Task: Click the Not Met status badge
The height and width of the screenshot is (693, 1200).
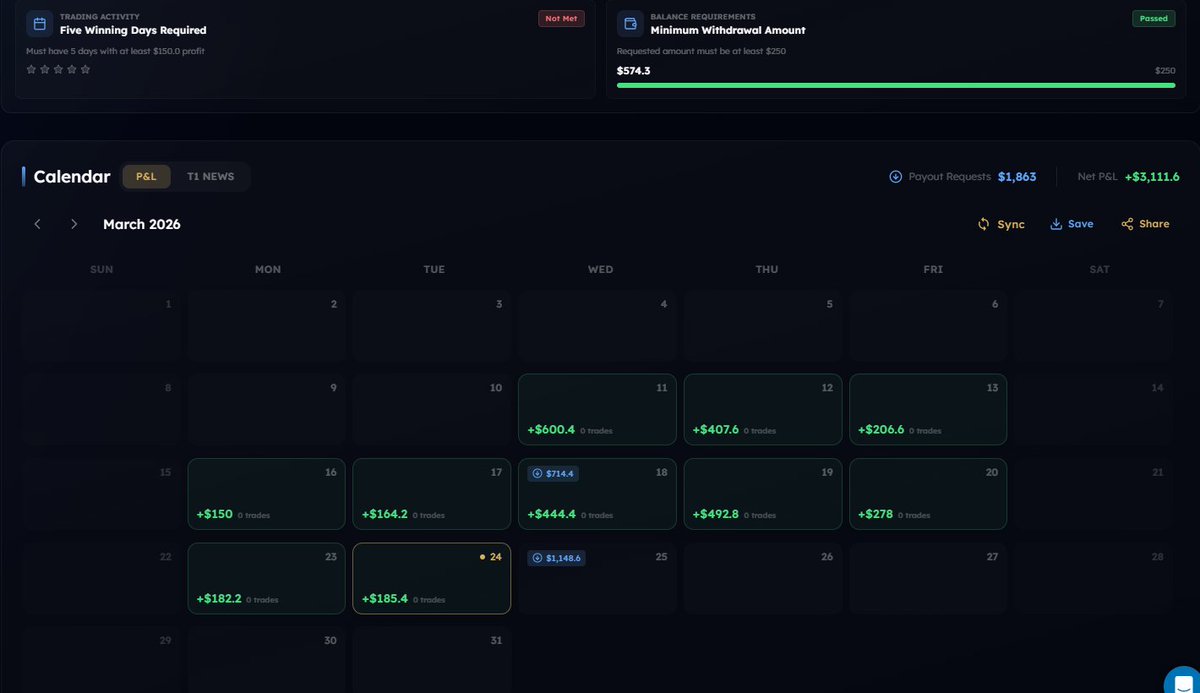Action: (x=561, y=18)
